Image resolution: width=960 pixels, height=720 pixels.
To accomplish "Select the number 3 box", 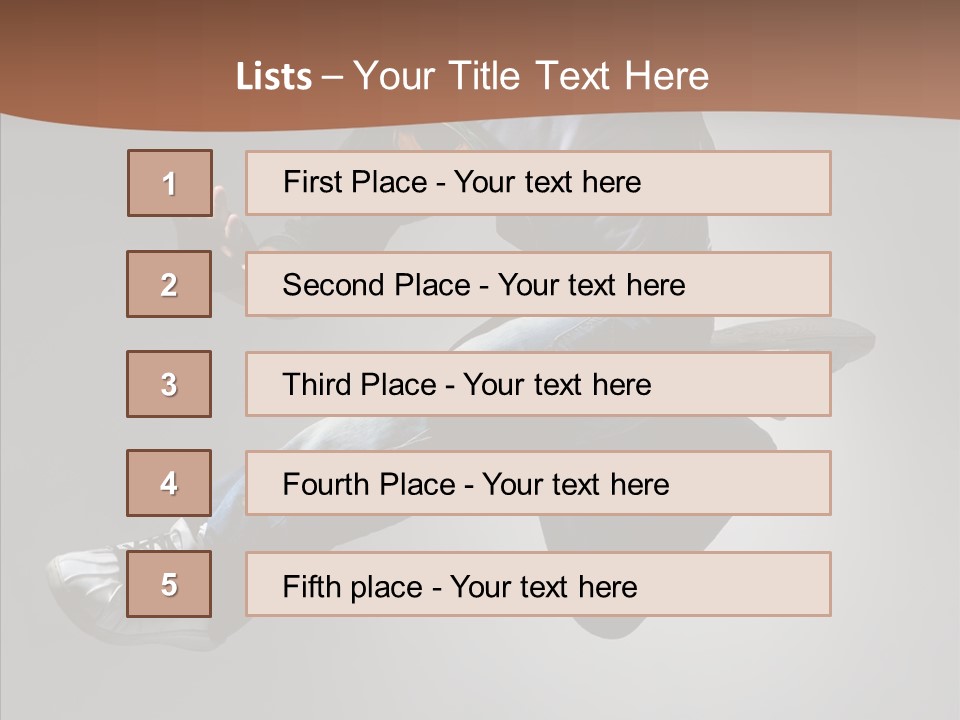I will point(169,384).
